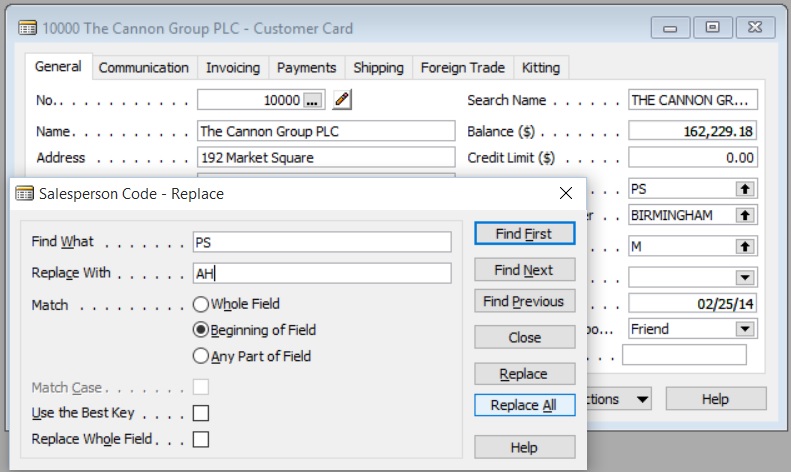
Task: Choose Any Part of Field radio button
Action: point(201,356)
